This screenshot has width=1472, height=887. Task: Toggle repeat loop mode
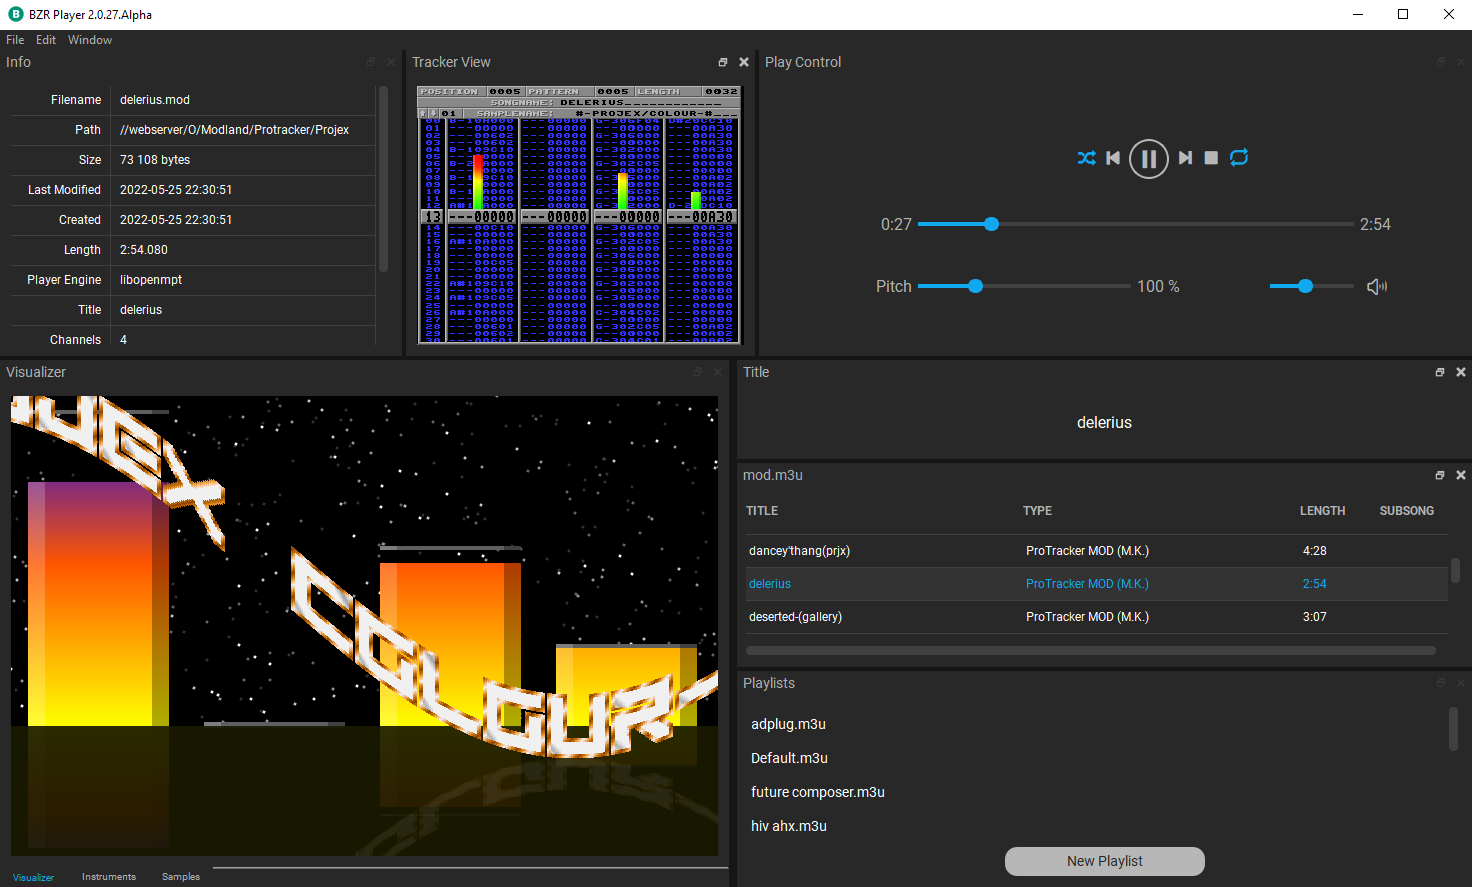point(1239,157)
